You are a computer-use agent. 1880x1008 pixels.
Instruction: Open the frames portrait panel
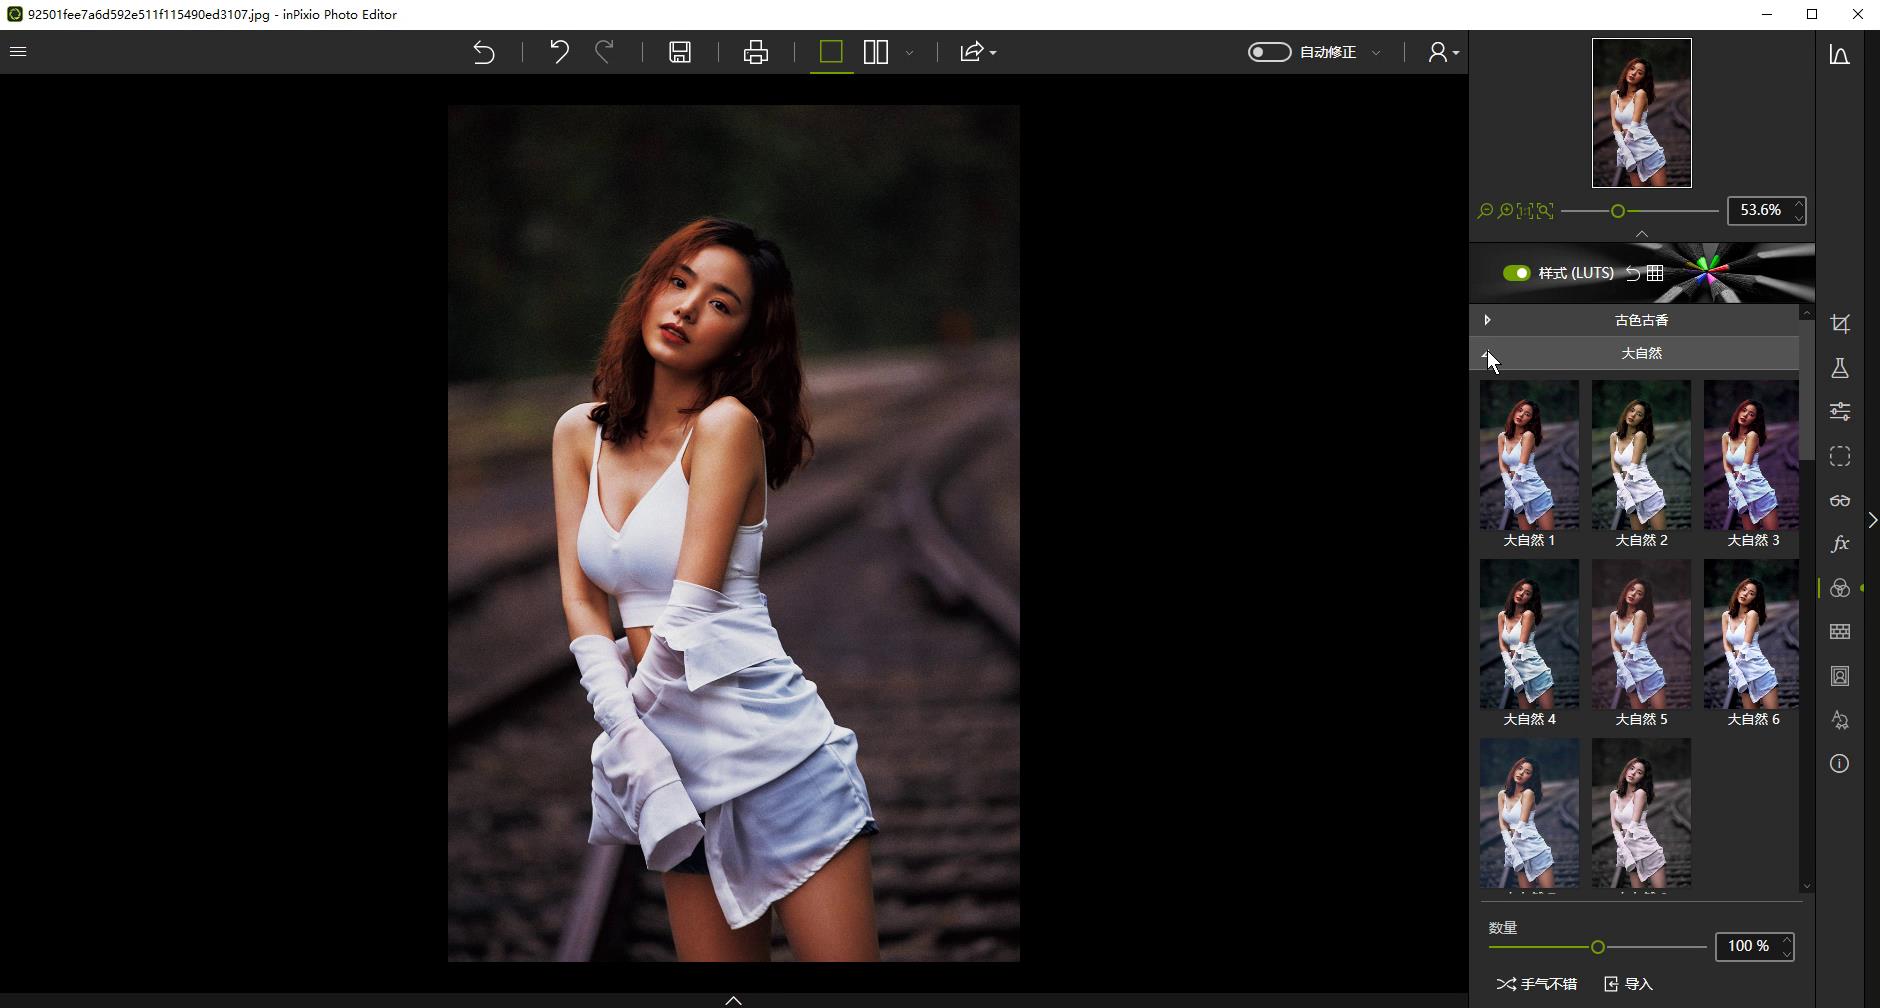click(x=1840, y=676)
